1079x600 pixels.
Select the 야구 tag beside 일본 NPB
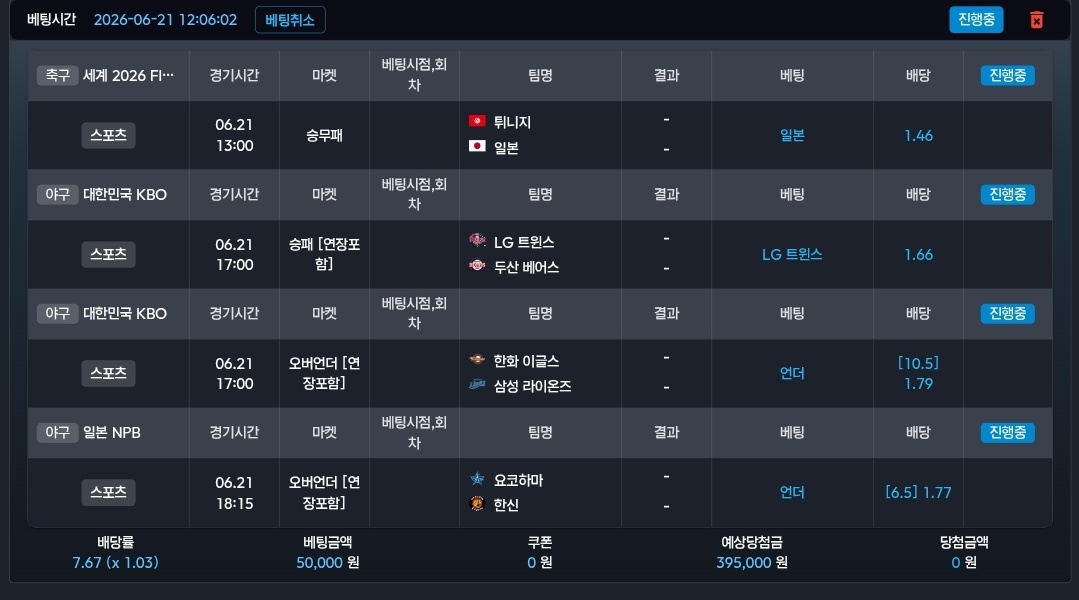pos(57,432)
